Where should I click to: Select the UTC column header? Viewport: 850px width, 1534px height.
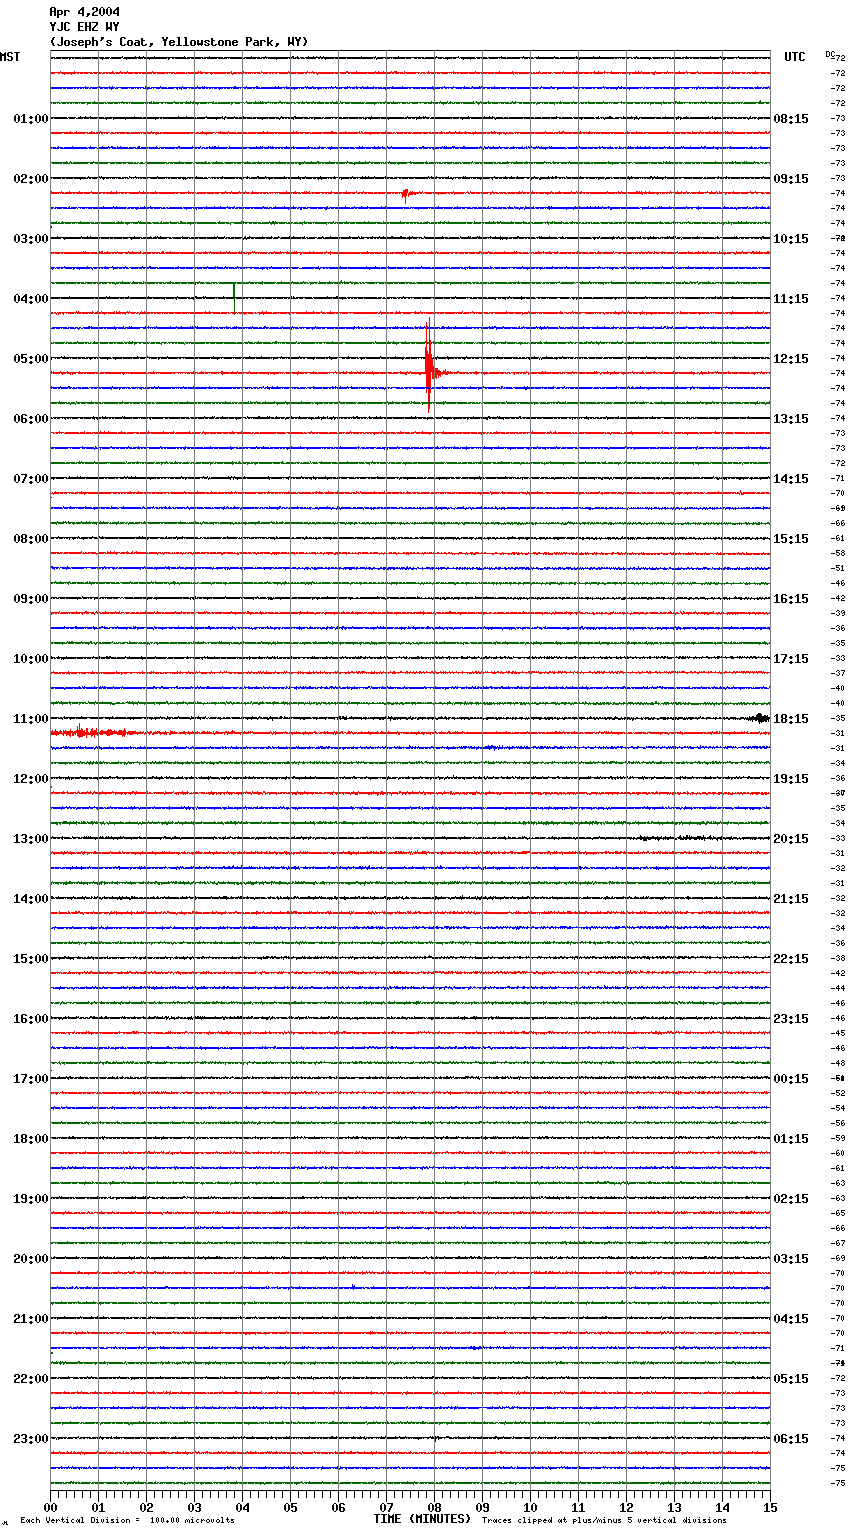tap(795, 57)
